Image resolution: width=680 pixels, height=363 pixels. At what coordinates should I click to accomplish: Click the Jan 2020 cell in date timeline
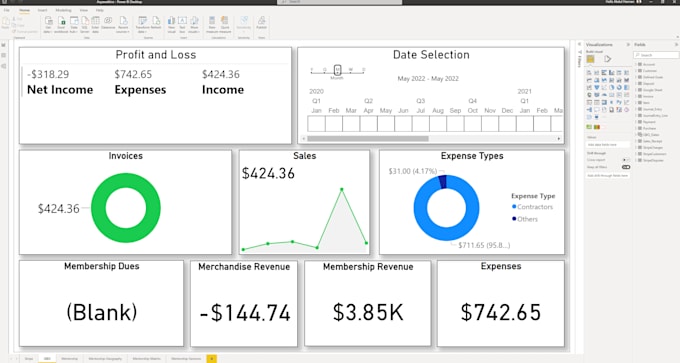click(317, 124)
